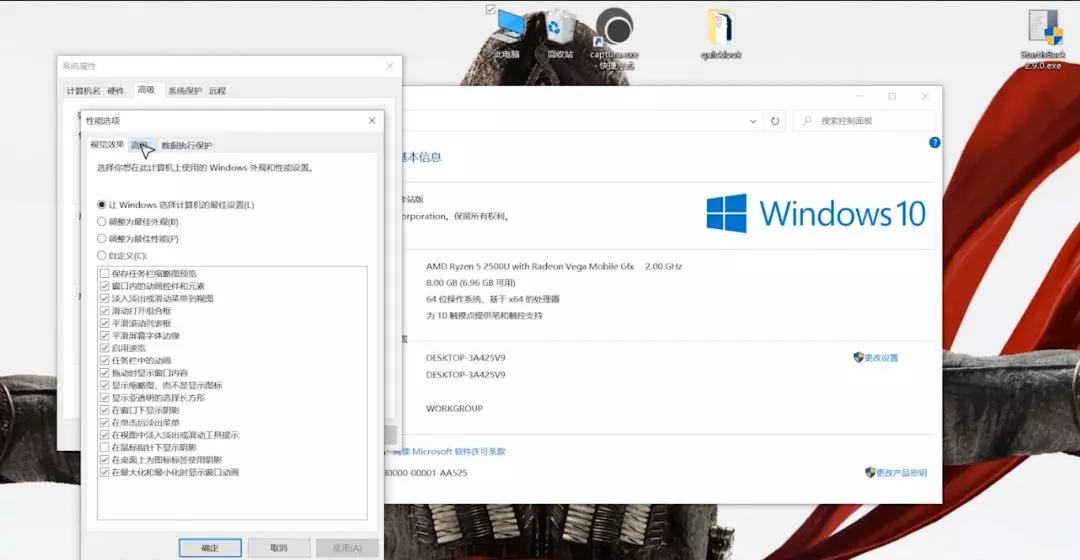The width and height of the screenshot is (1080, 560).
Task: Uncheck 在视图中淡入淡出或滑动工具提示 checkbox
Action: (105, 435)
